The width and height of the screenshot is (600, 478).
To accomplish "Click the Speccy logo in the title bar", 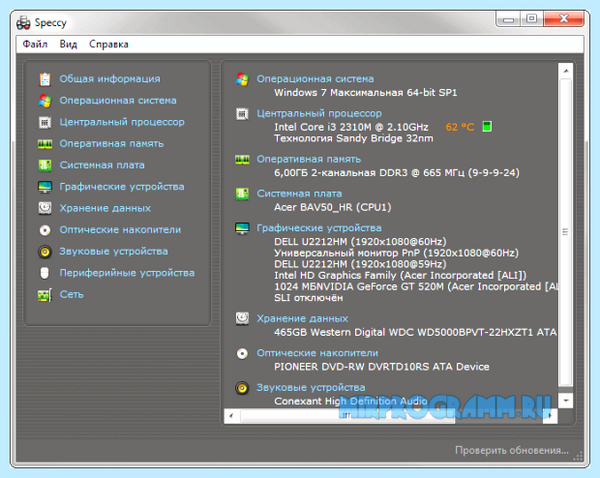I will (23, 23).
